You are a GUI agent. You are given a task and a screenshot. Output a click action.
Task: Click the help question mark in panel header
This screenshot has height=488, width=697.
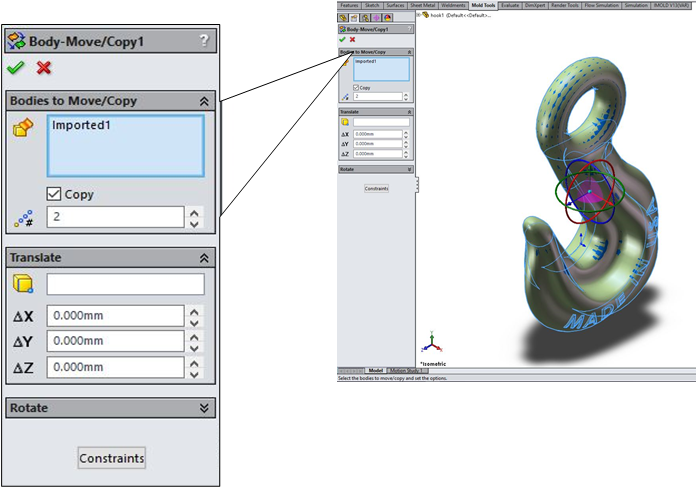point(204,41)
